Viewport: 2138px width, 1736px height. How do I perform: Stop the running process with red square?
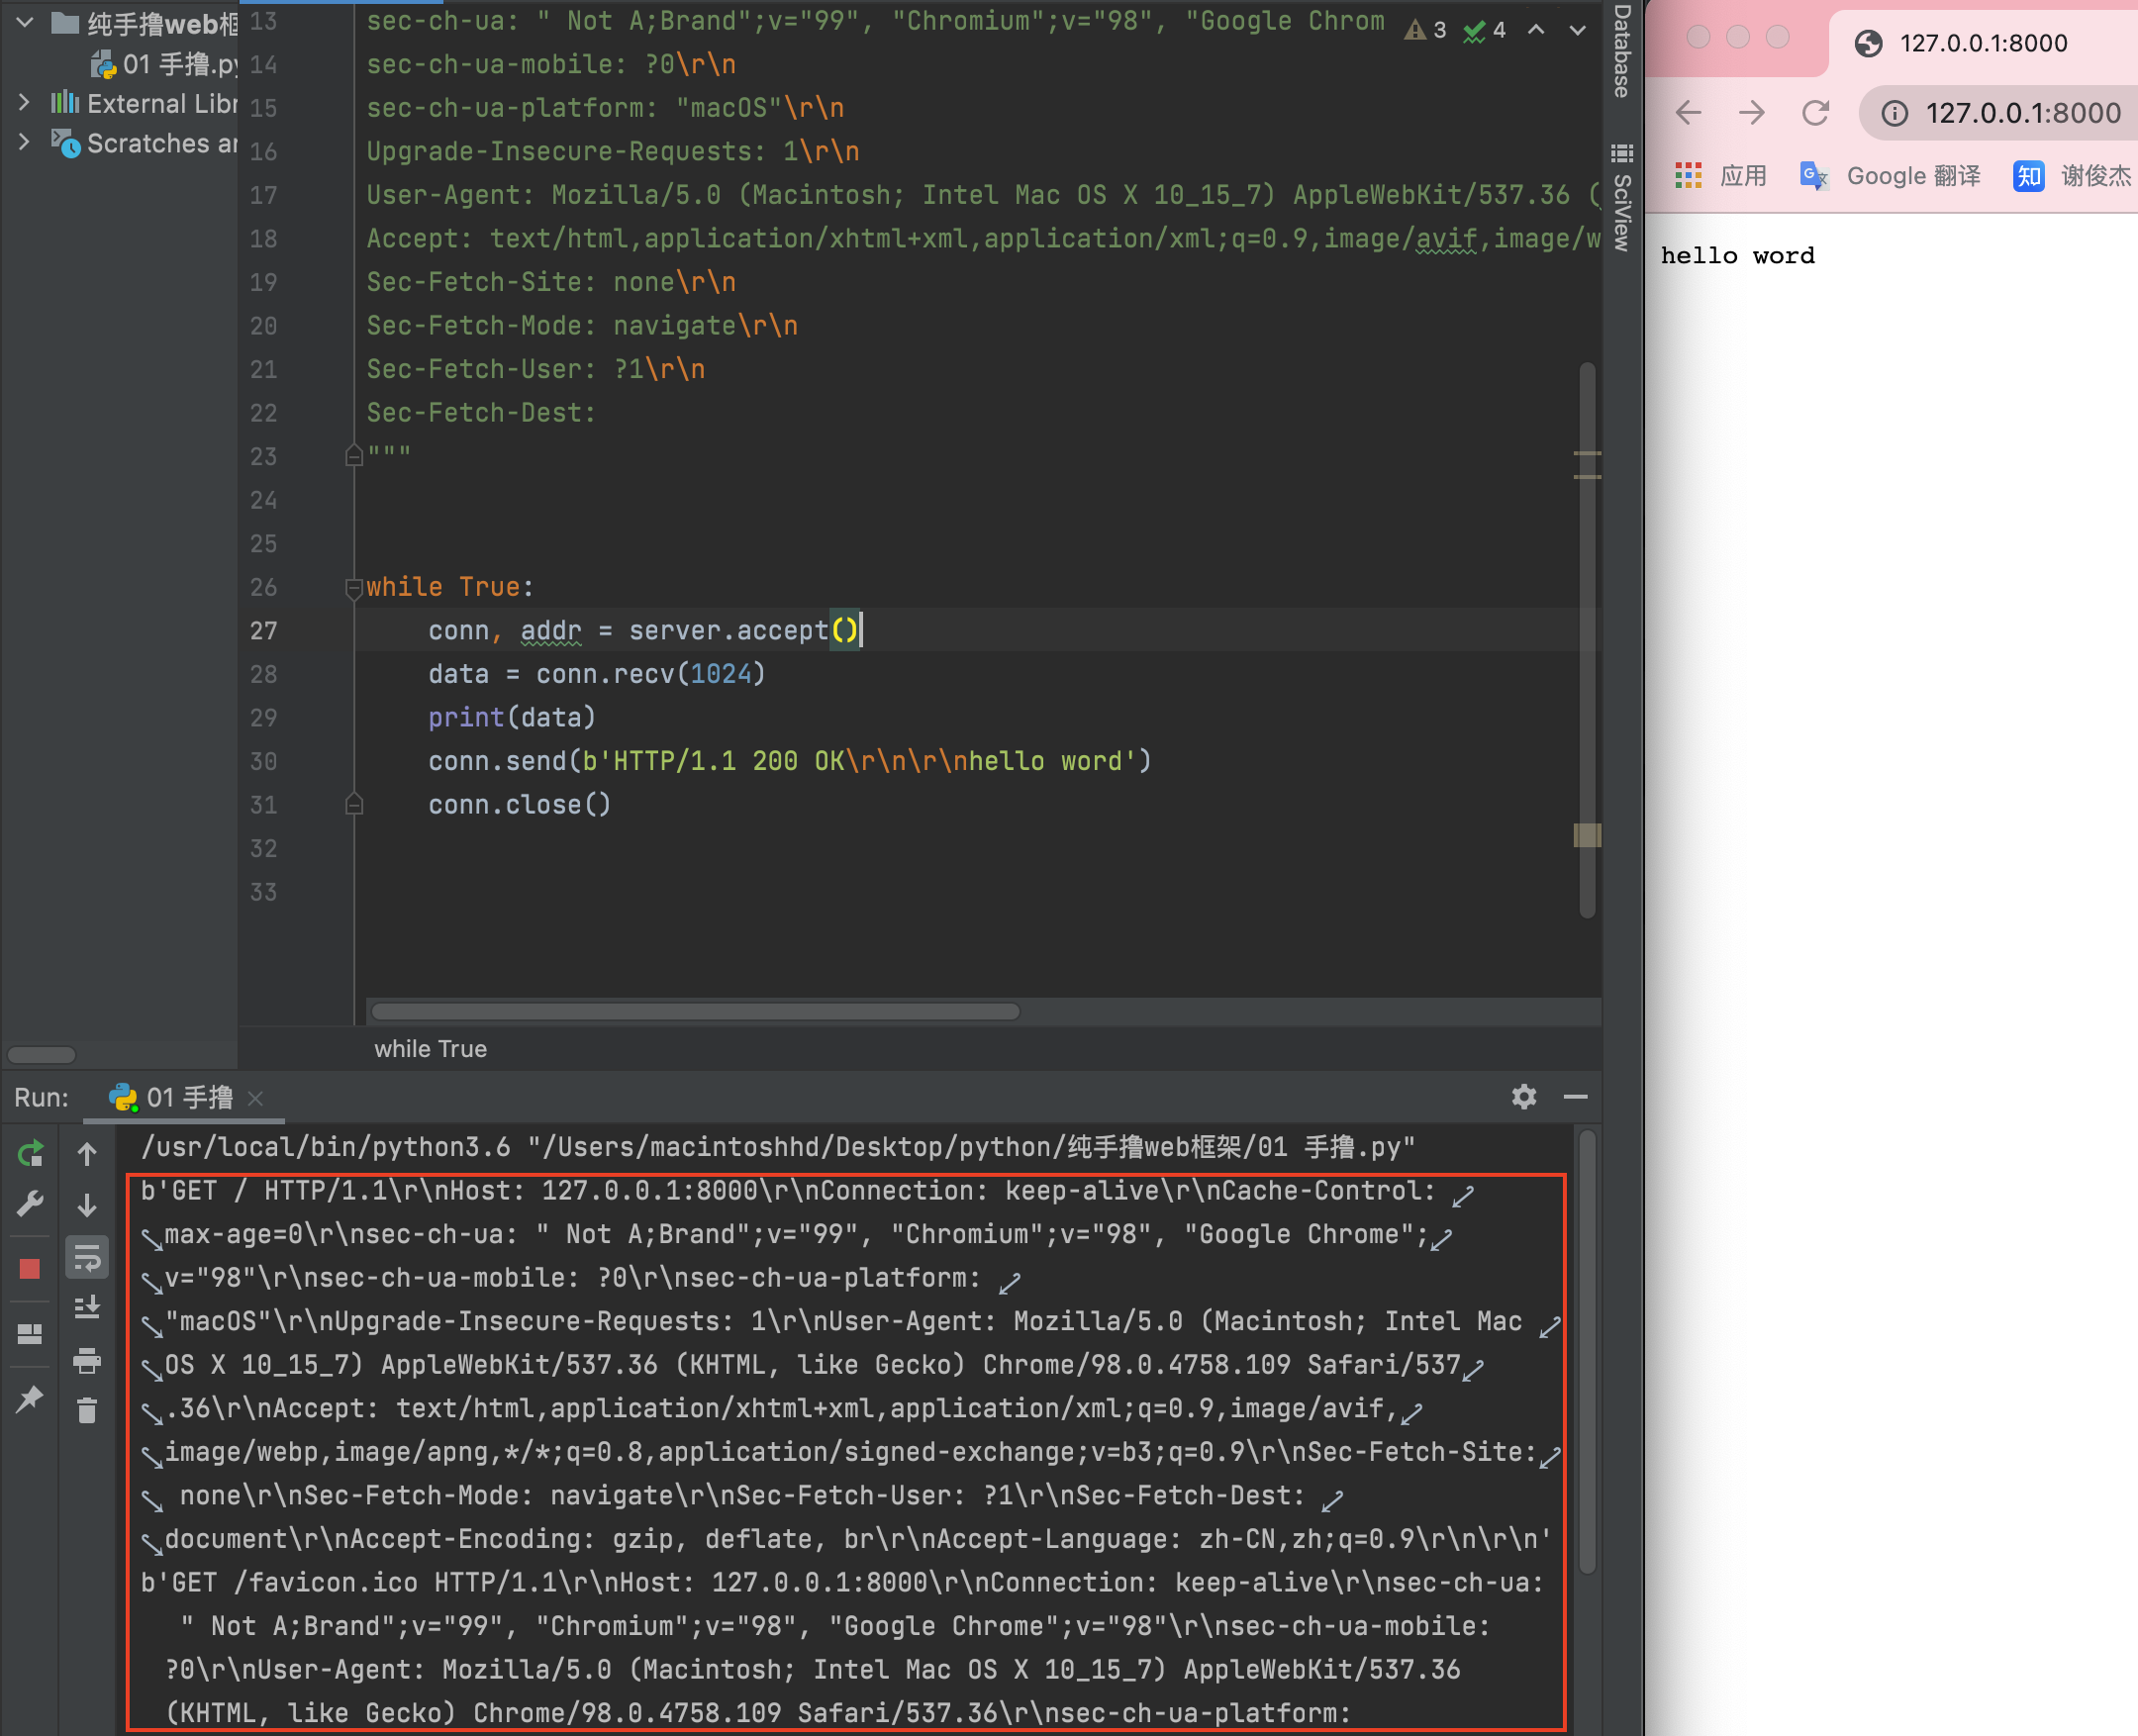click(x=30, y=1268)
